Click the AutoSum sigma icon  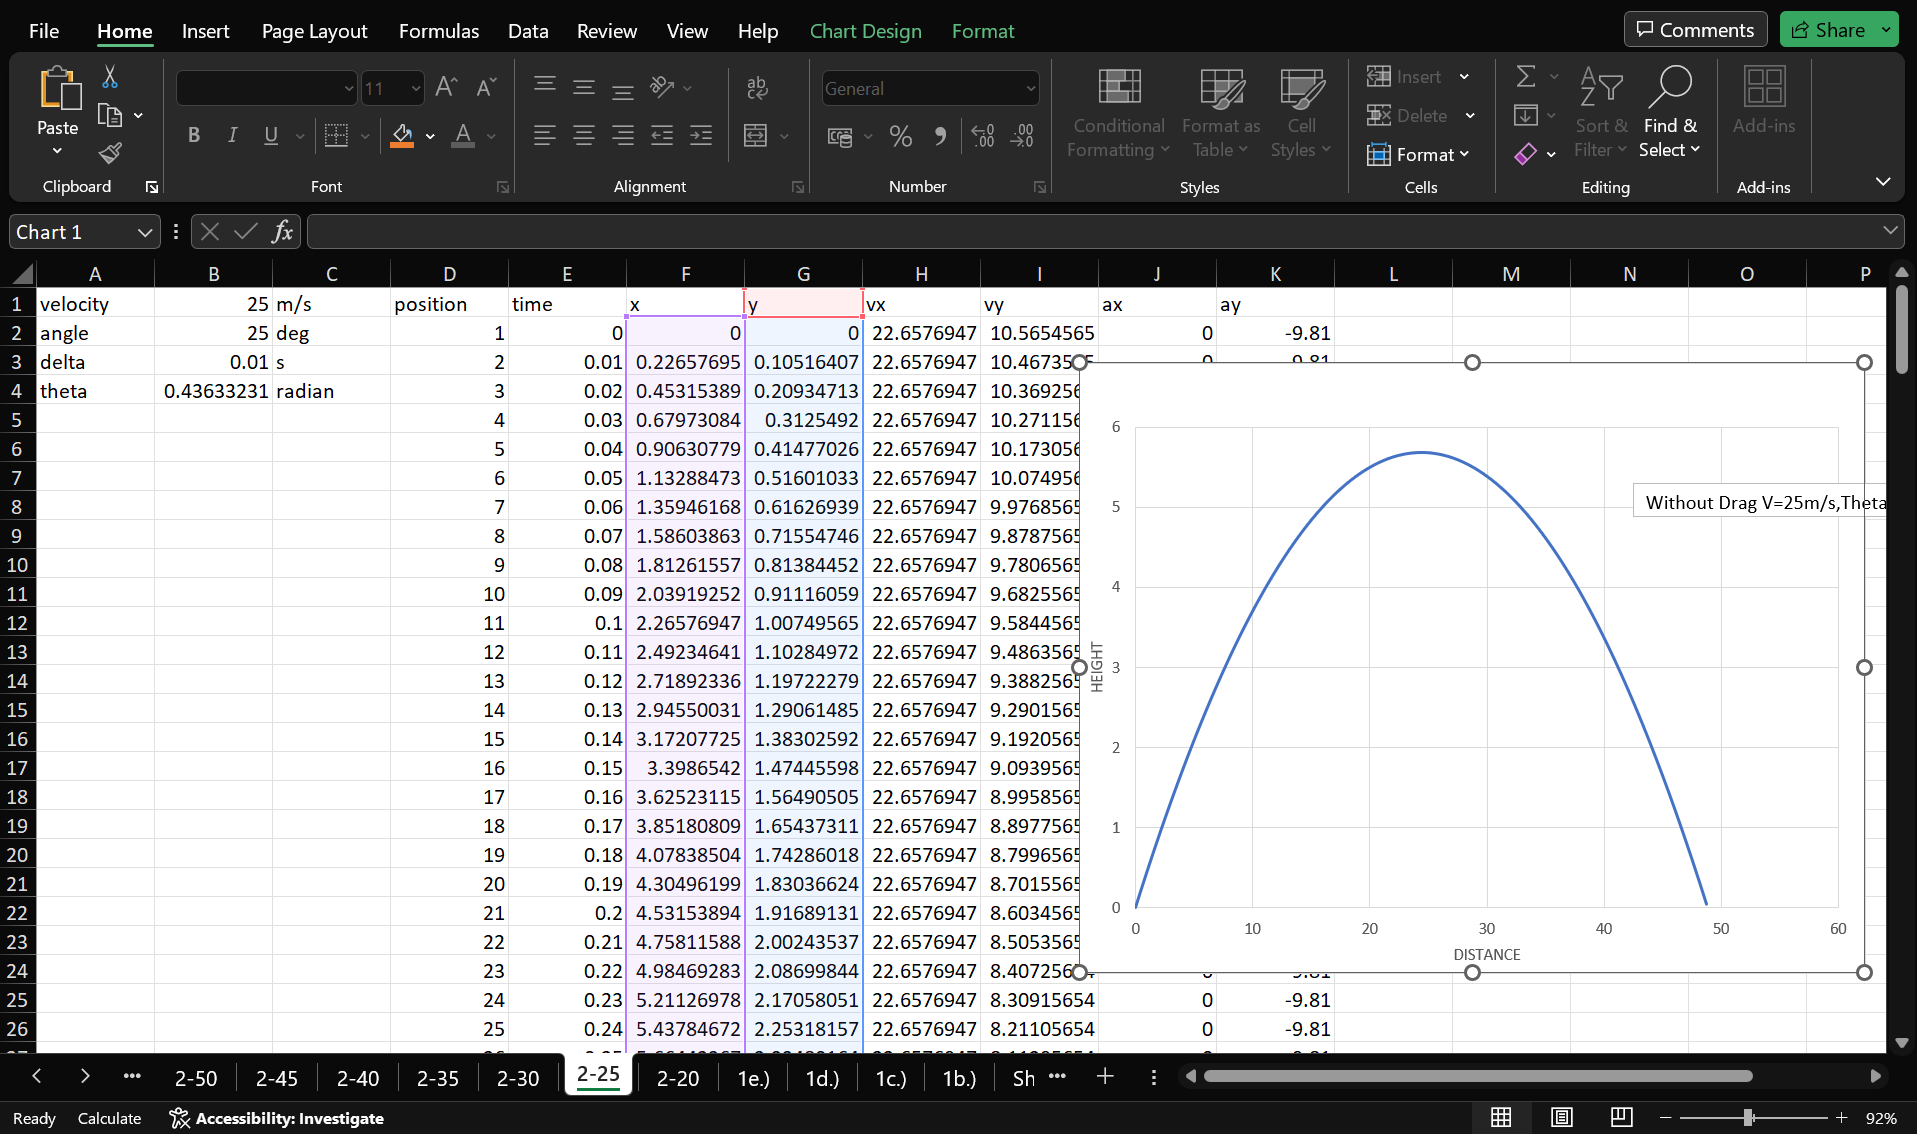(1525, 77)
